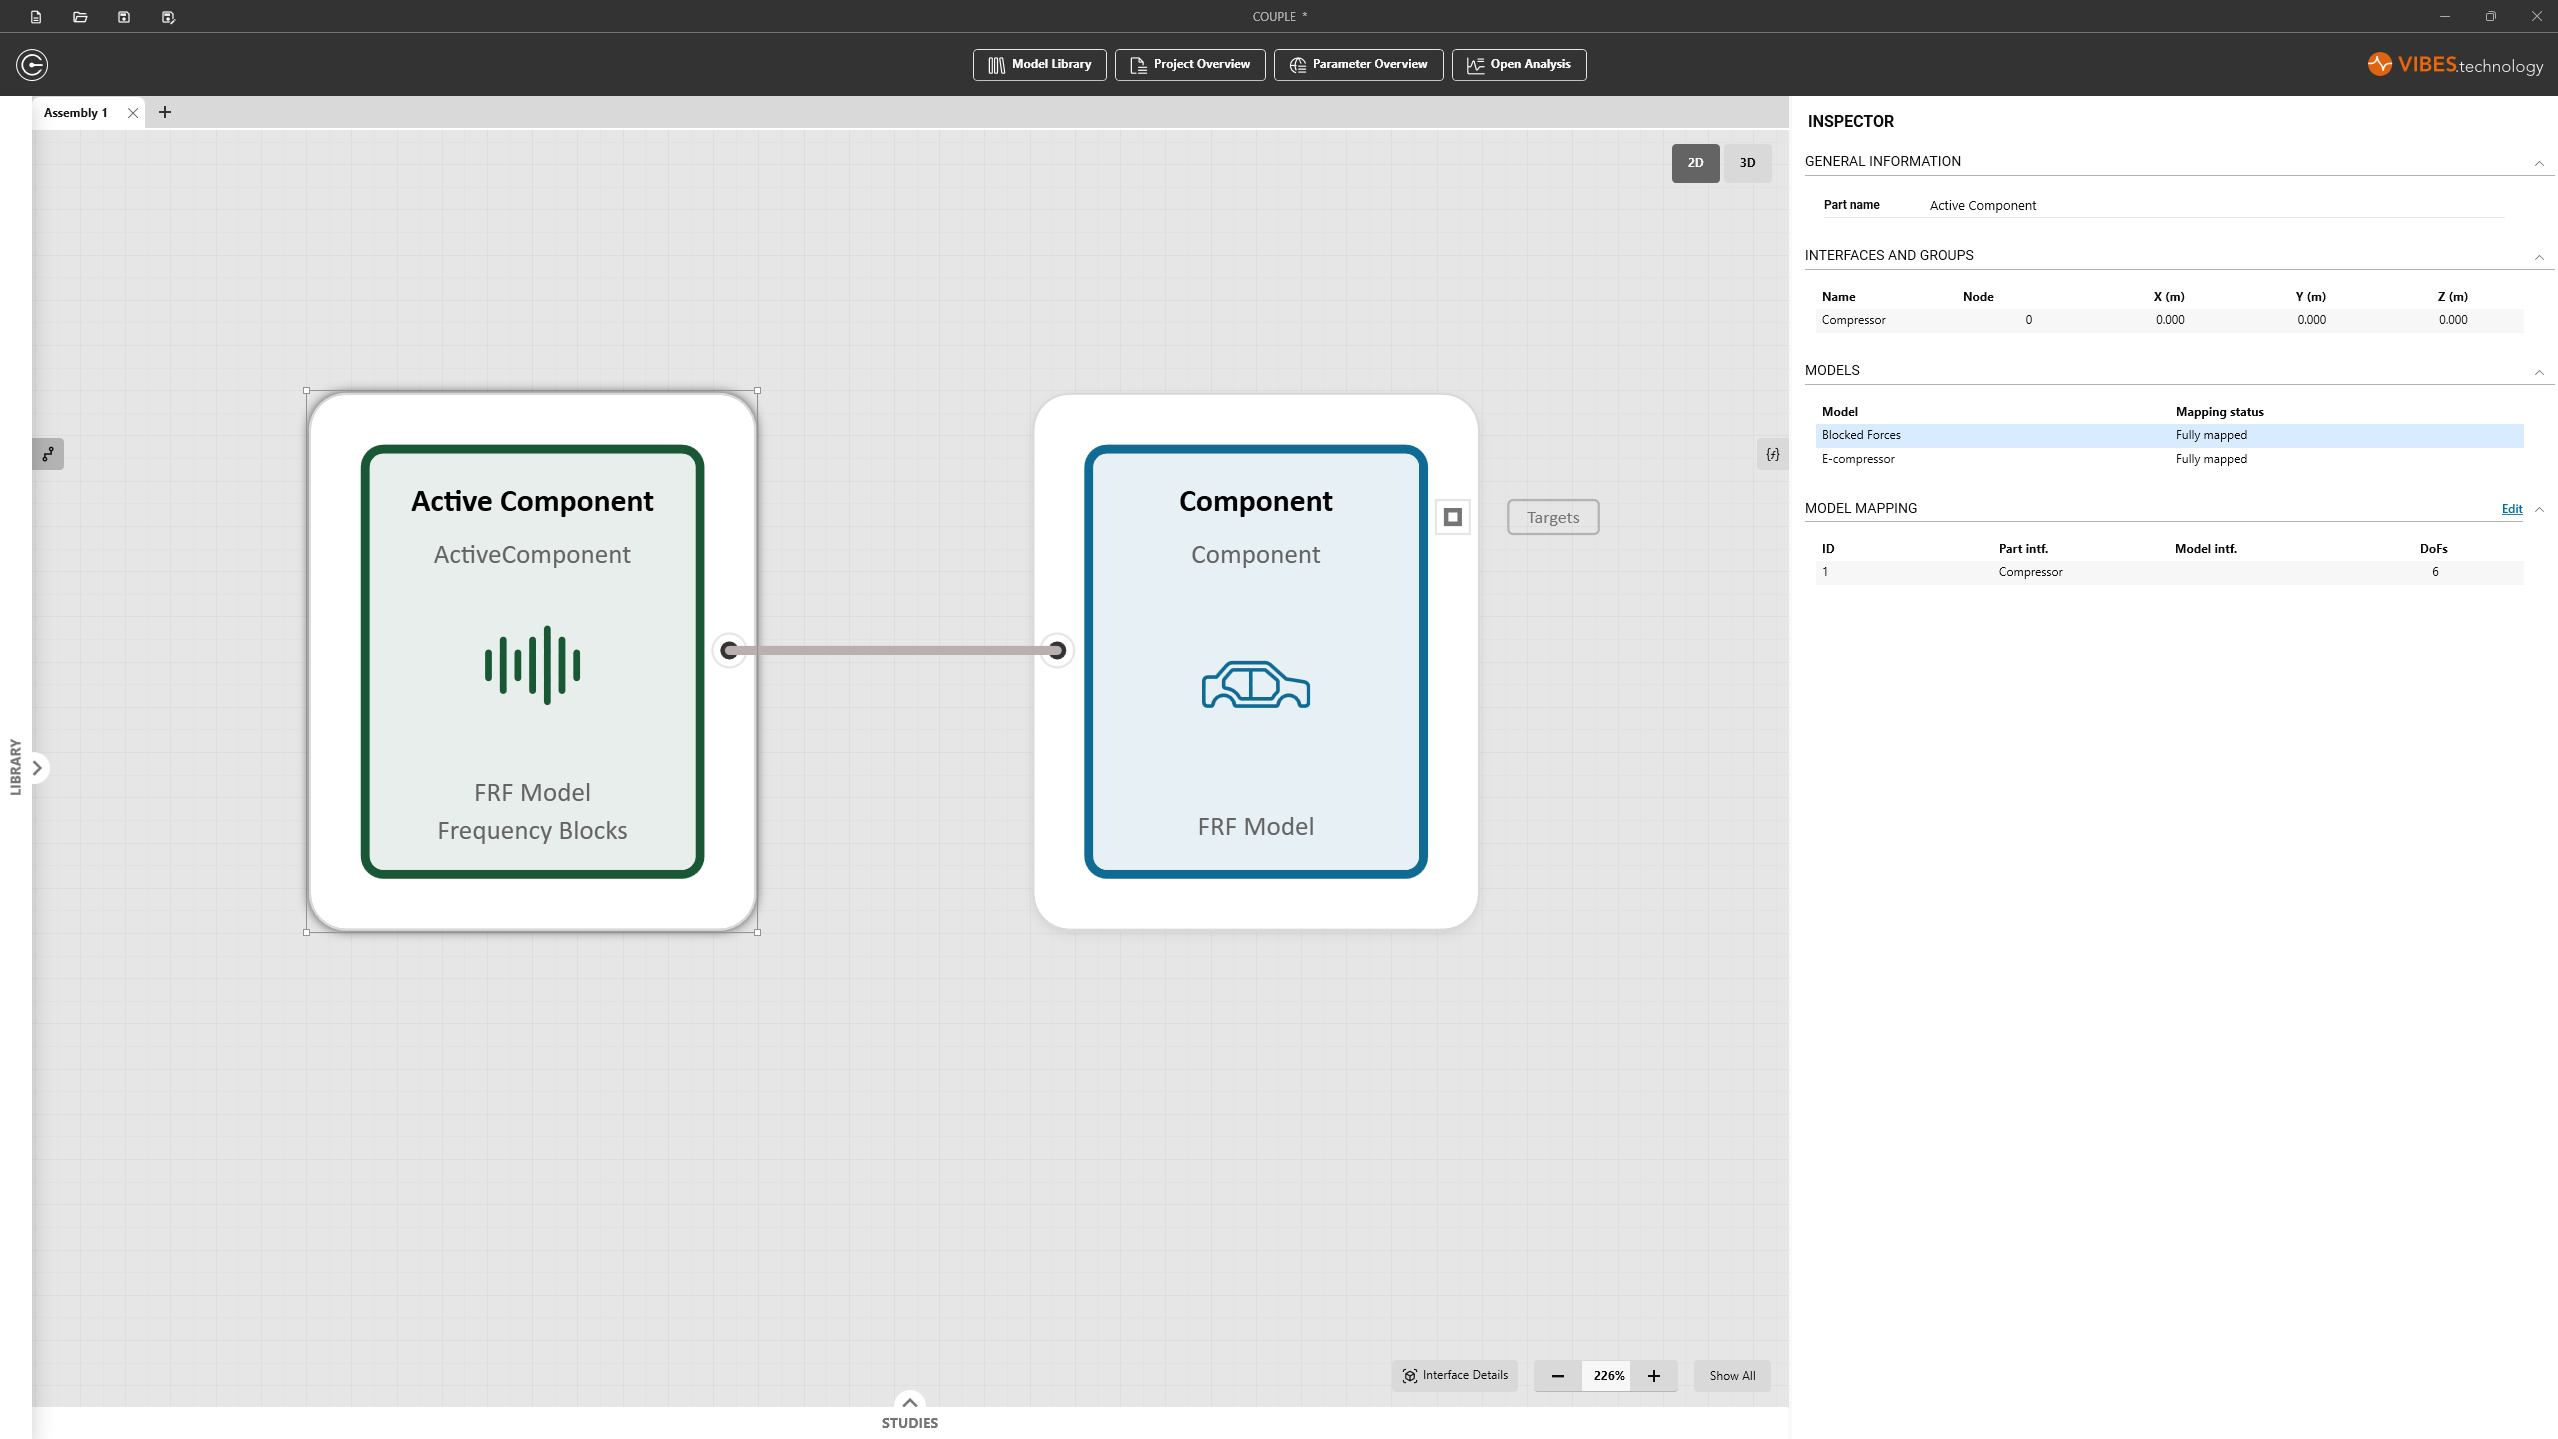Click the square target port on Component
Viewport: 2558px width, 1439px height.
click(x=1453, y=517)
